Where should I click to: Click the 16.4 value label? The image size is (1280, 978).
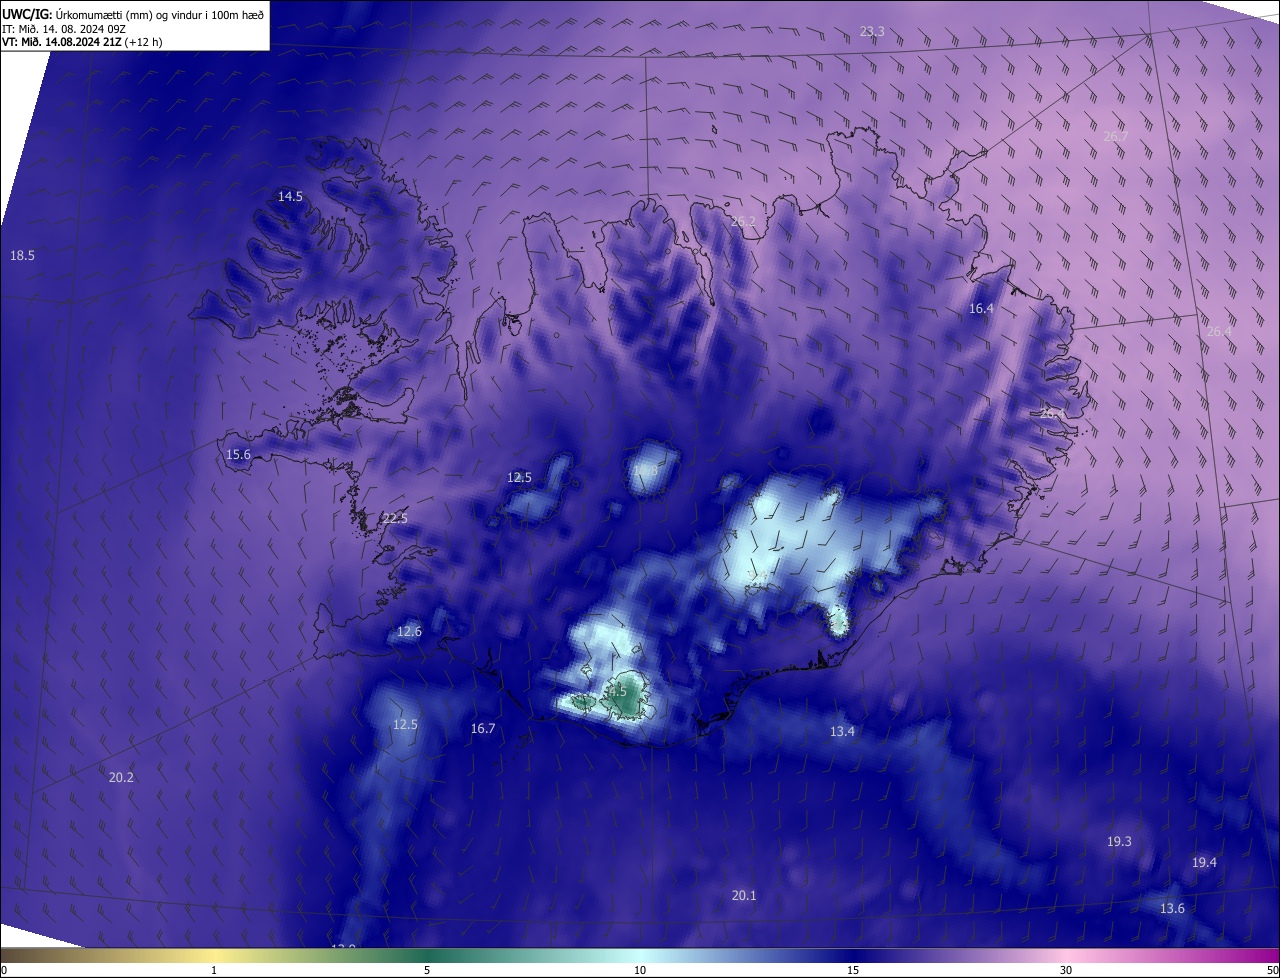click(981, 309)
